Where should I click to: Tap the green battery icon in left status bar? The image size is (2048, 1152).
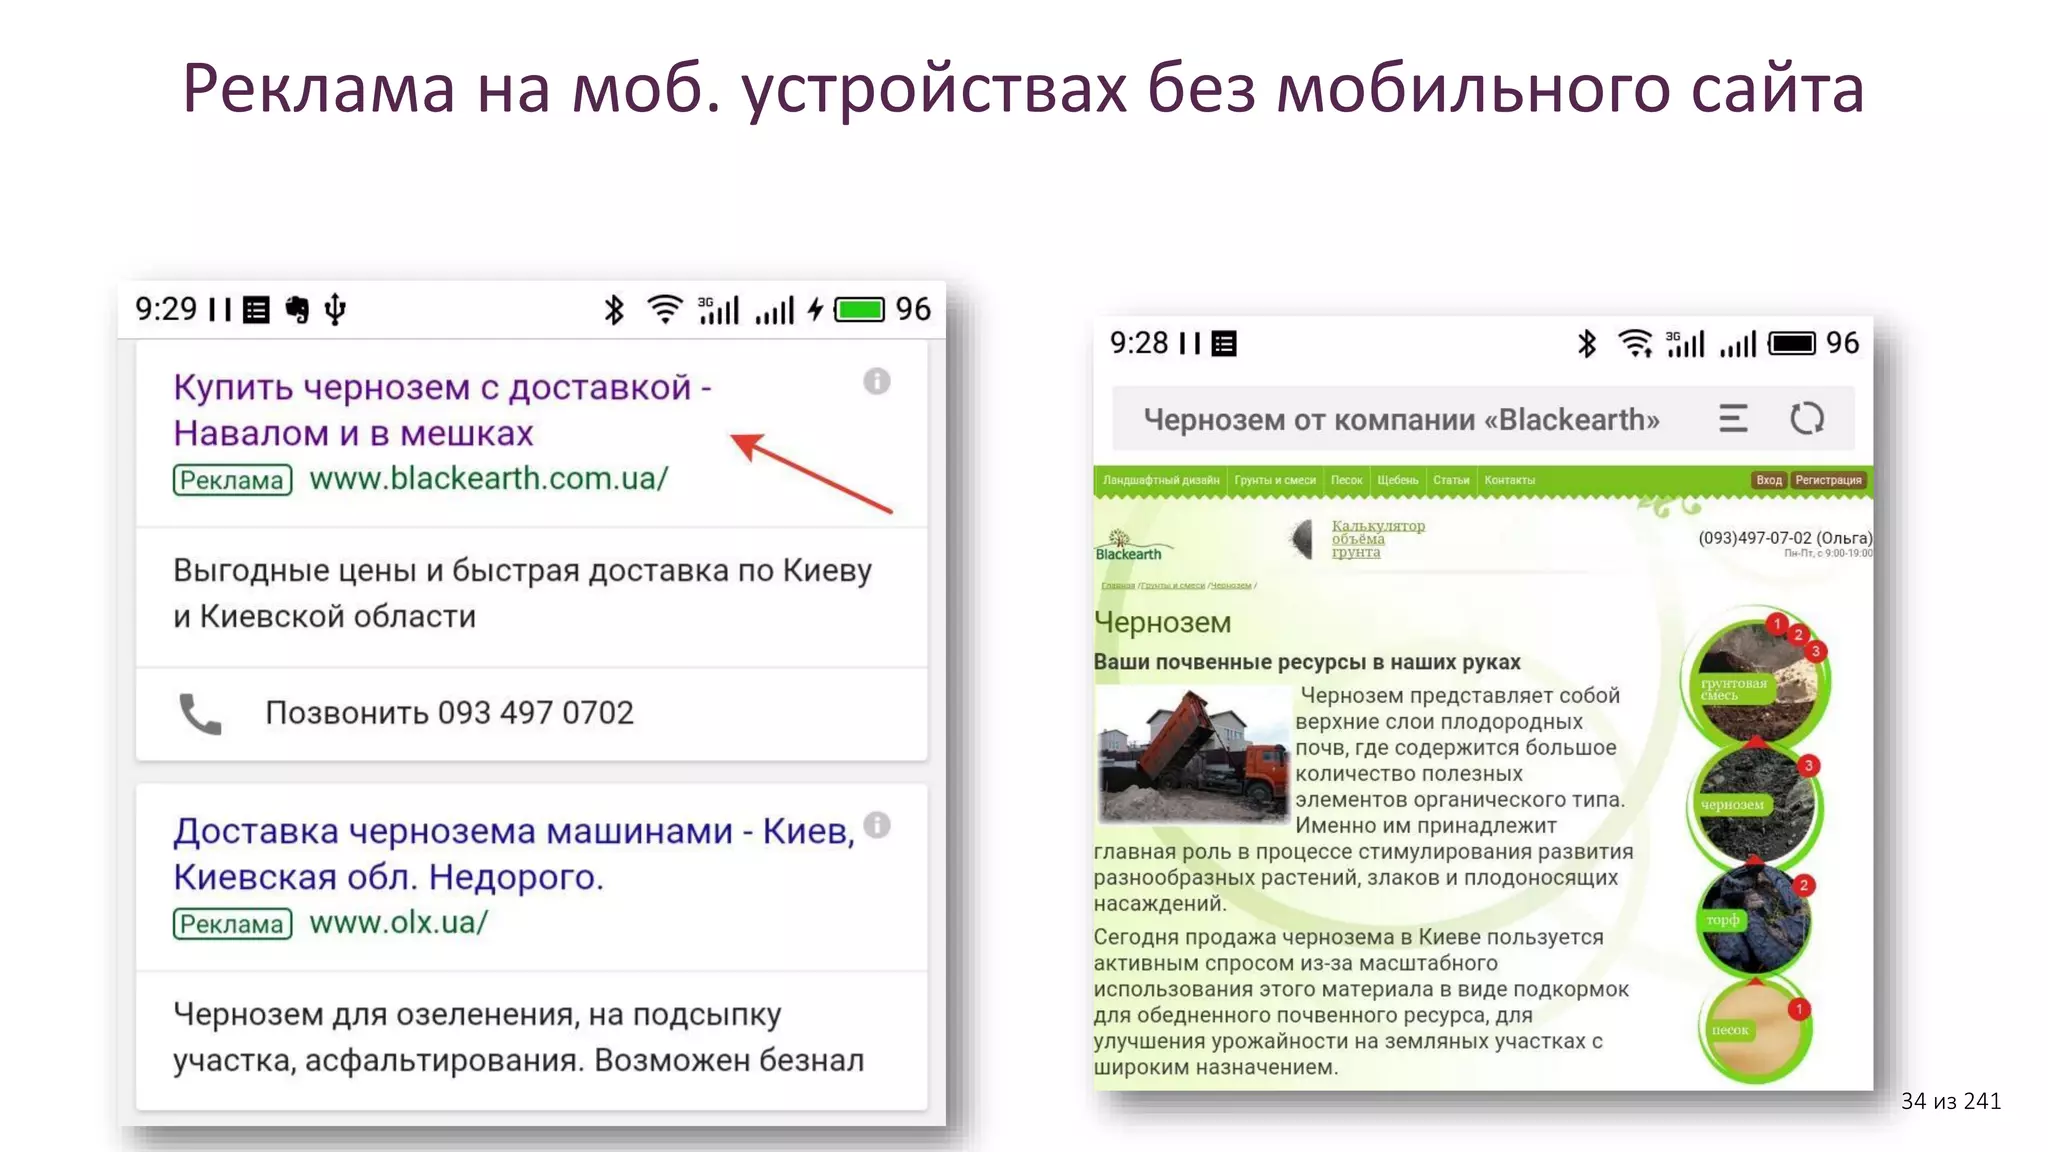(860, 310)
